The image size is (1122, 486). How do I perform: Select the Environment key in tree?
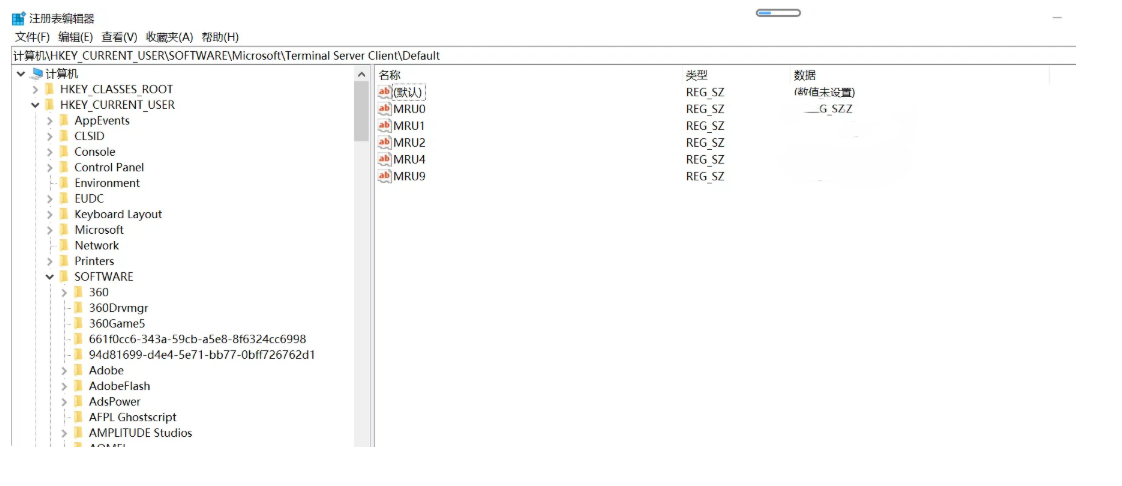[x=107, y=183]
